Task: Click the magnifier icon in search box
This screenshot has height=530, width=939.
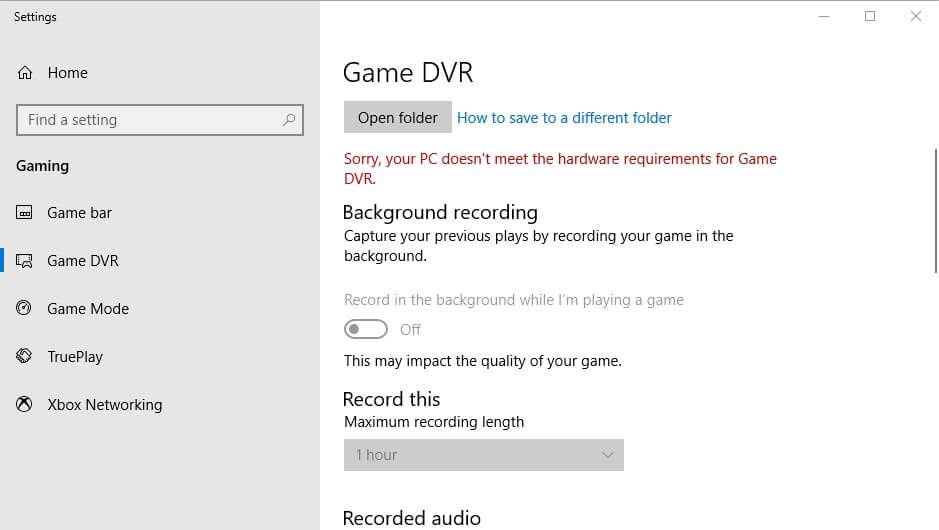Action: pyautogui.click(x=289, y=120)
